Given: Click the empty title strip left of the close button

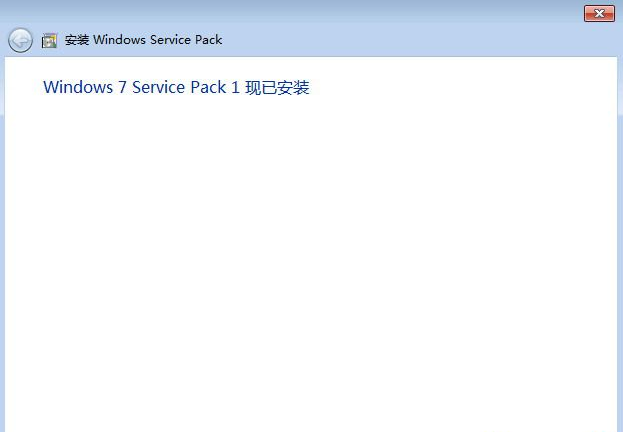Looking at the screenshot, I should click(300, 13).
